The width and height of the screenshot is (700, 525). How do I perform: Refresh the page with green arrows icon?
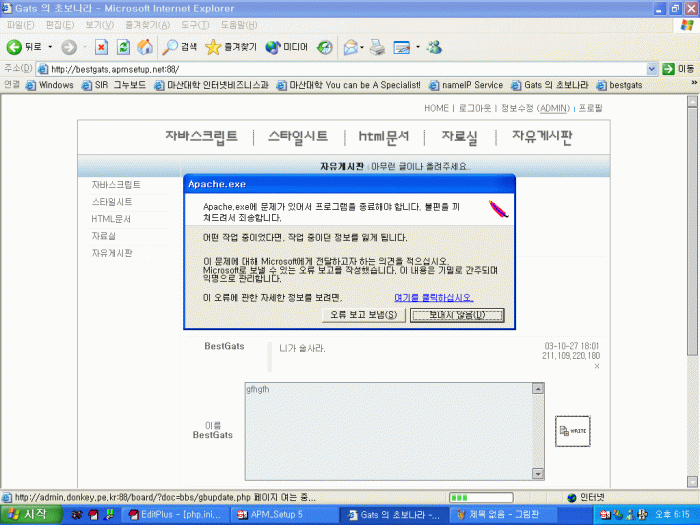click(123, 47)
